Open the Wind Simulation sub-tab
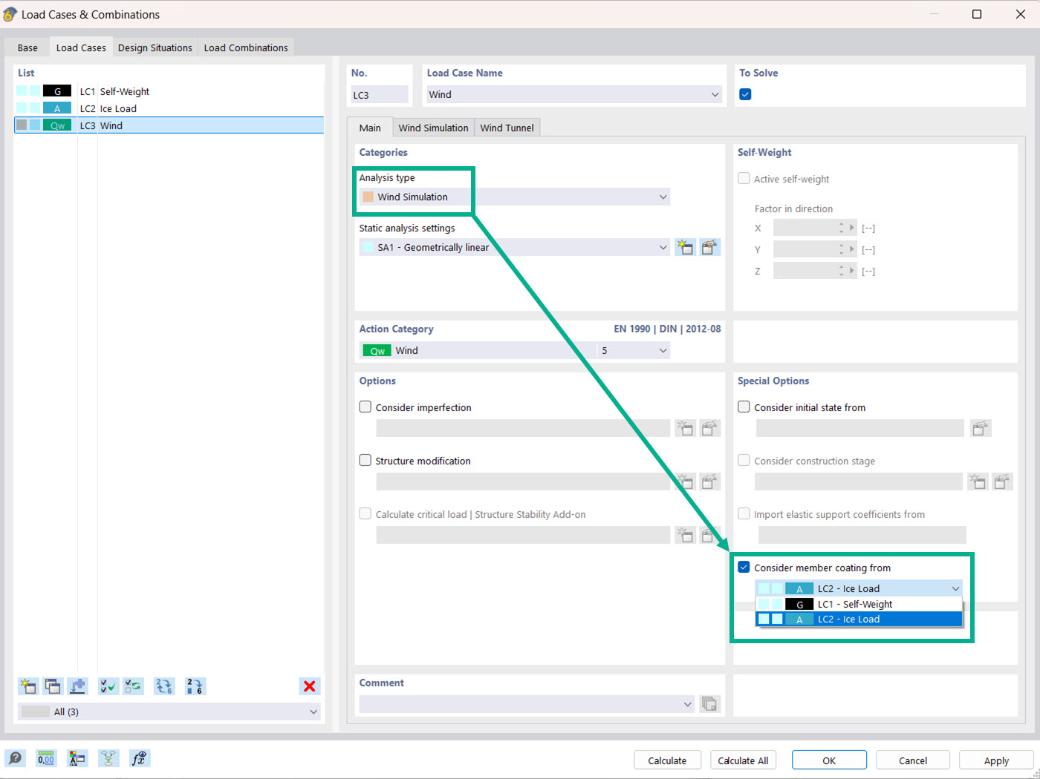Viewport: 1040px width, 779px height. coord(433,127)
